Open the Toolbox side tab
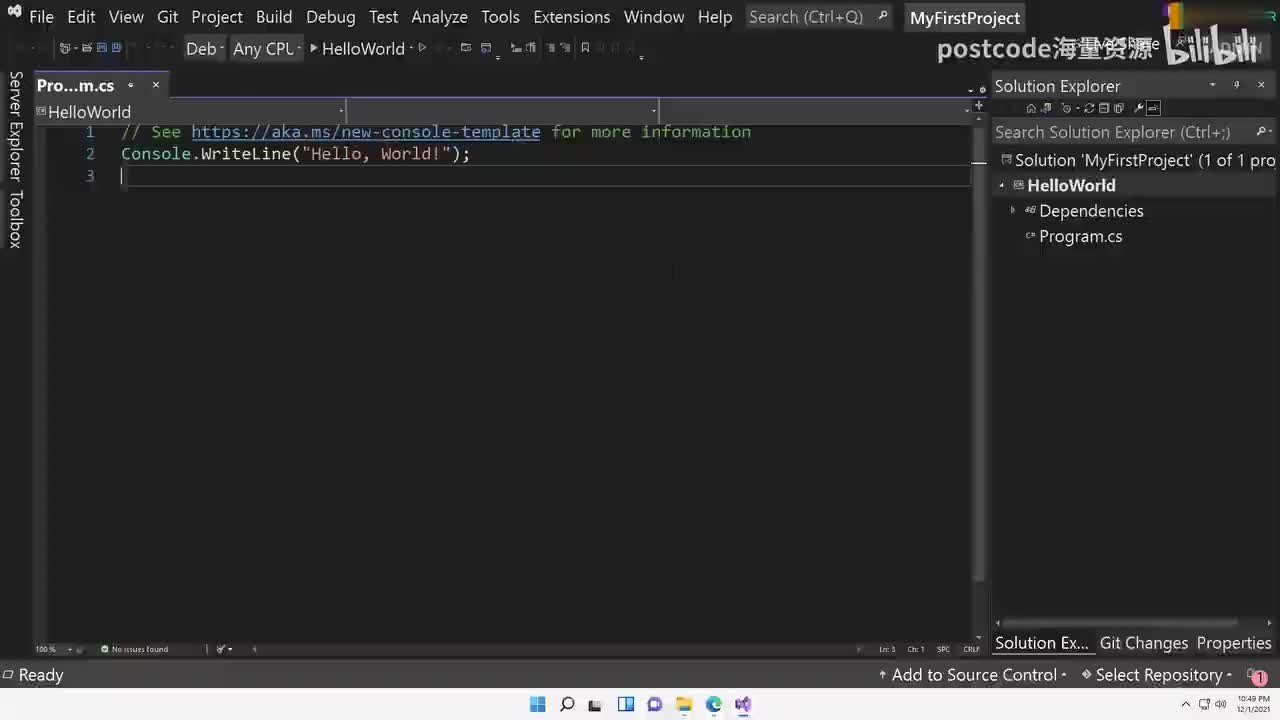Viewport: 1280px width, 720px height. tap(15, 219)
